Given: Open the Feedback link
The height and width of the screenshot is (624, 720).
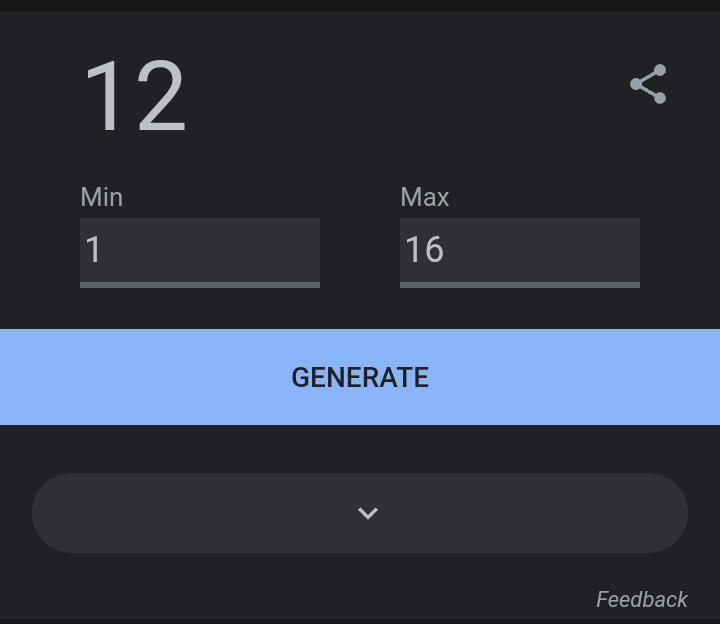Looking at the screenshot, I should [x=641, y=599].
